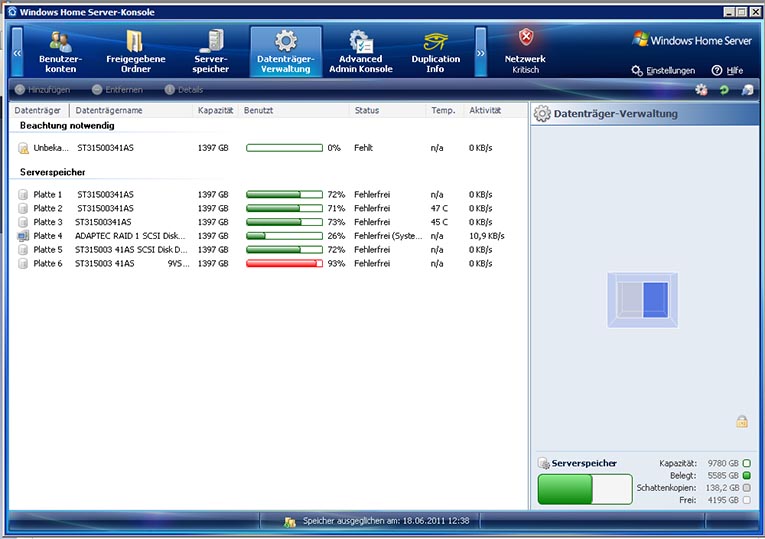Open the Benutzerkonten tab

(60, 52)
